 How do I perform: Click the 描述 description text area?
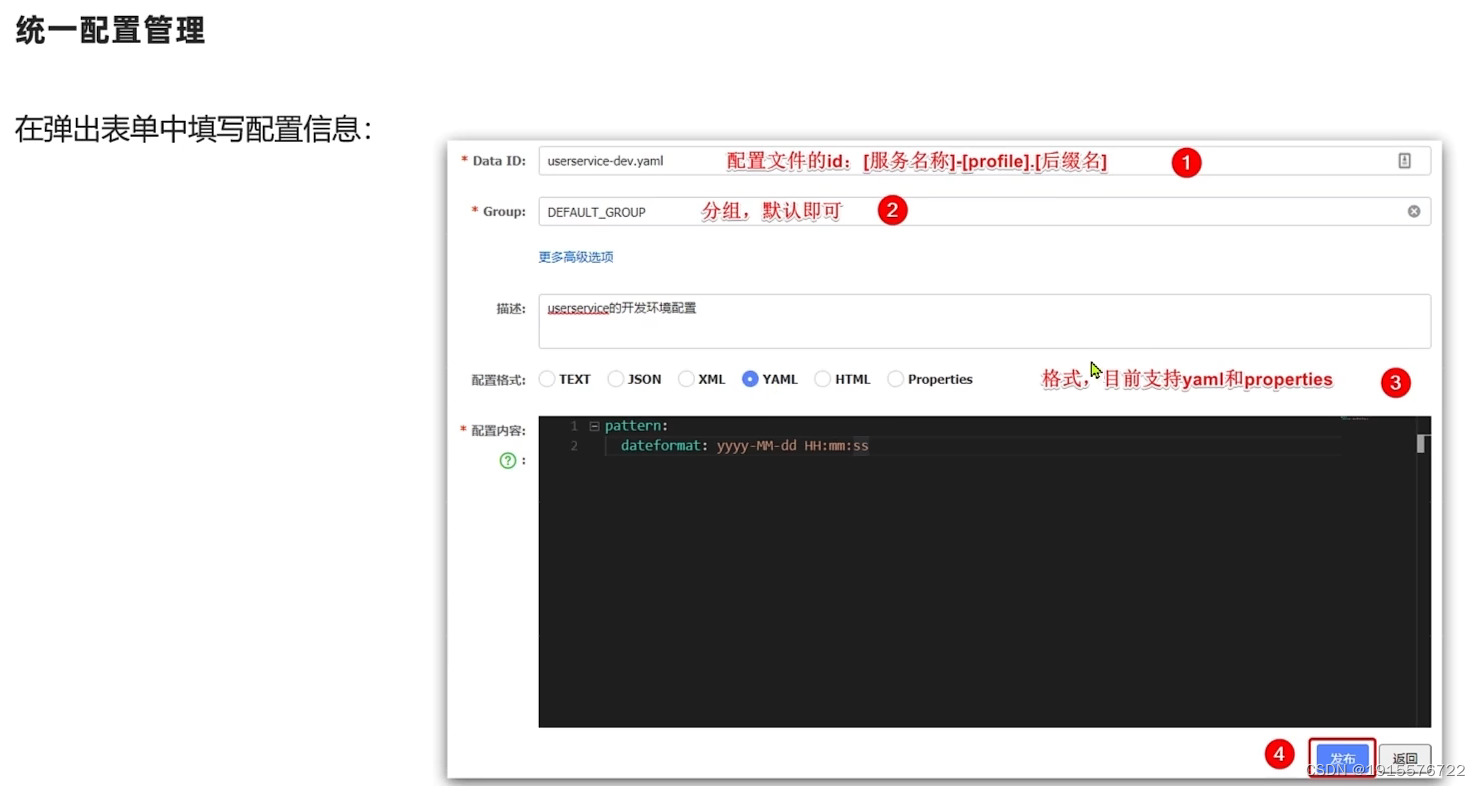(x=900, y=320)
